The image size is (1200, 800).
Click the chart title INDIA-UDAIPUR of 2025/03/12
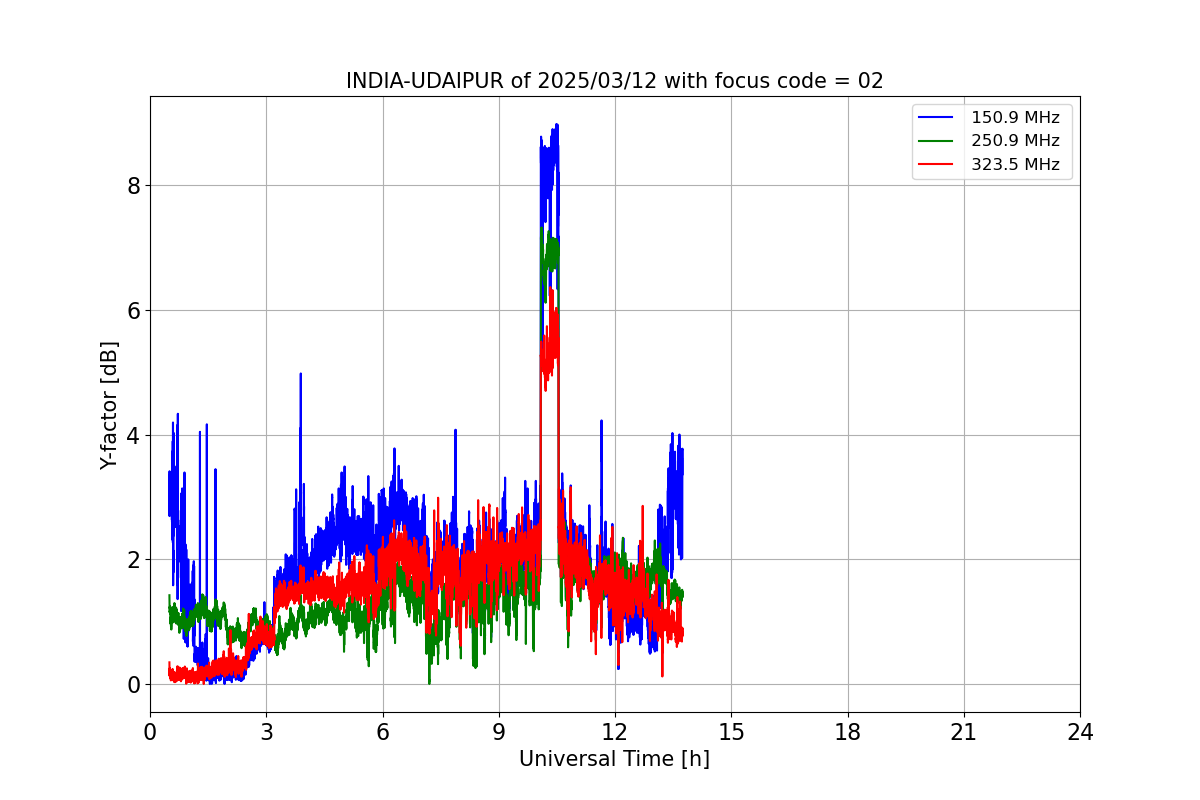(614, 81)
